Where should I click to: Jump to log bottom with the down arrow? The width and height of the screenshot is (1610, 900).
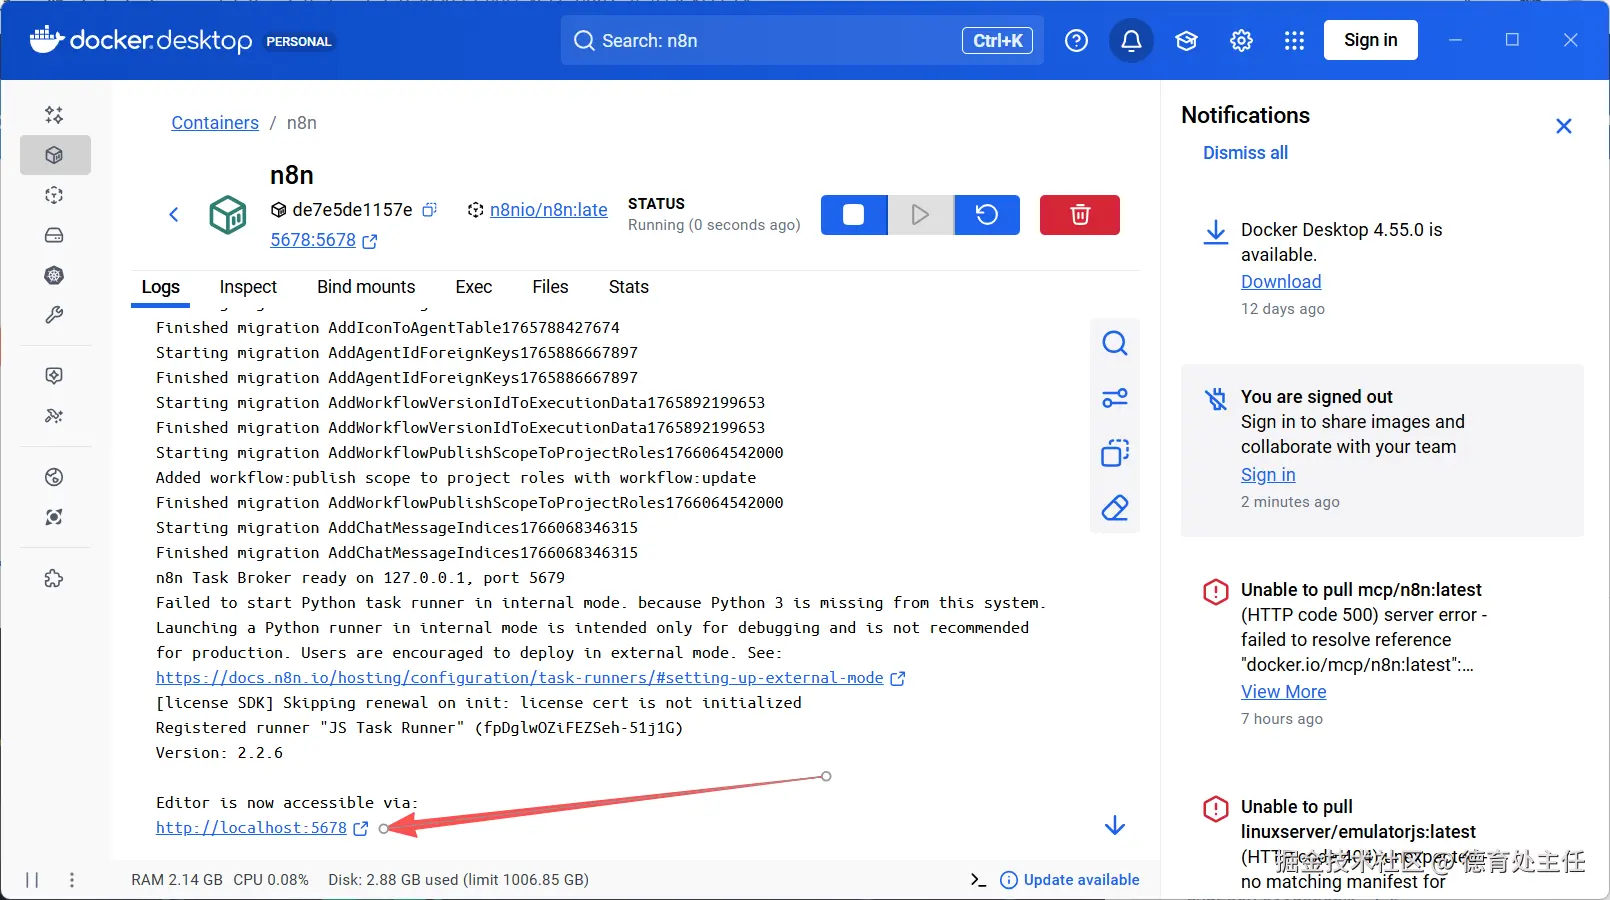1115,825
